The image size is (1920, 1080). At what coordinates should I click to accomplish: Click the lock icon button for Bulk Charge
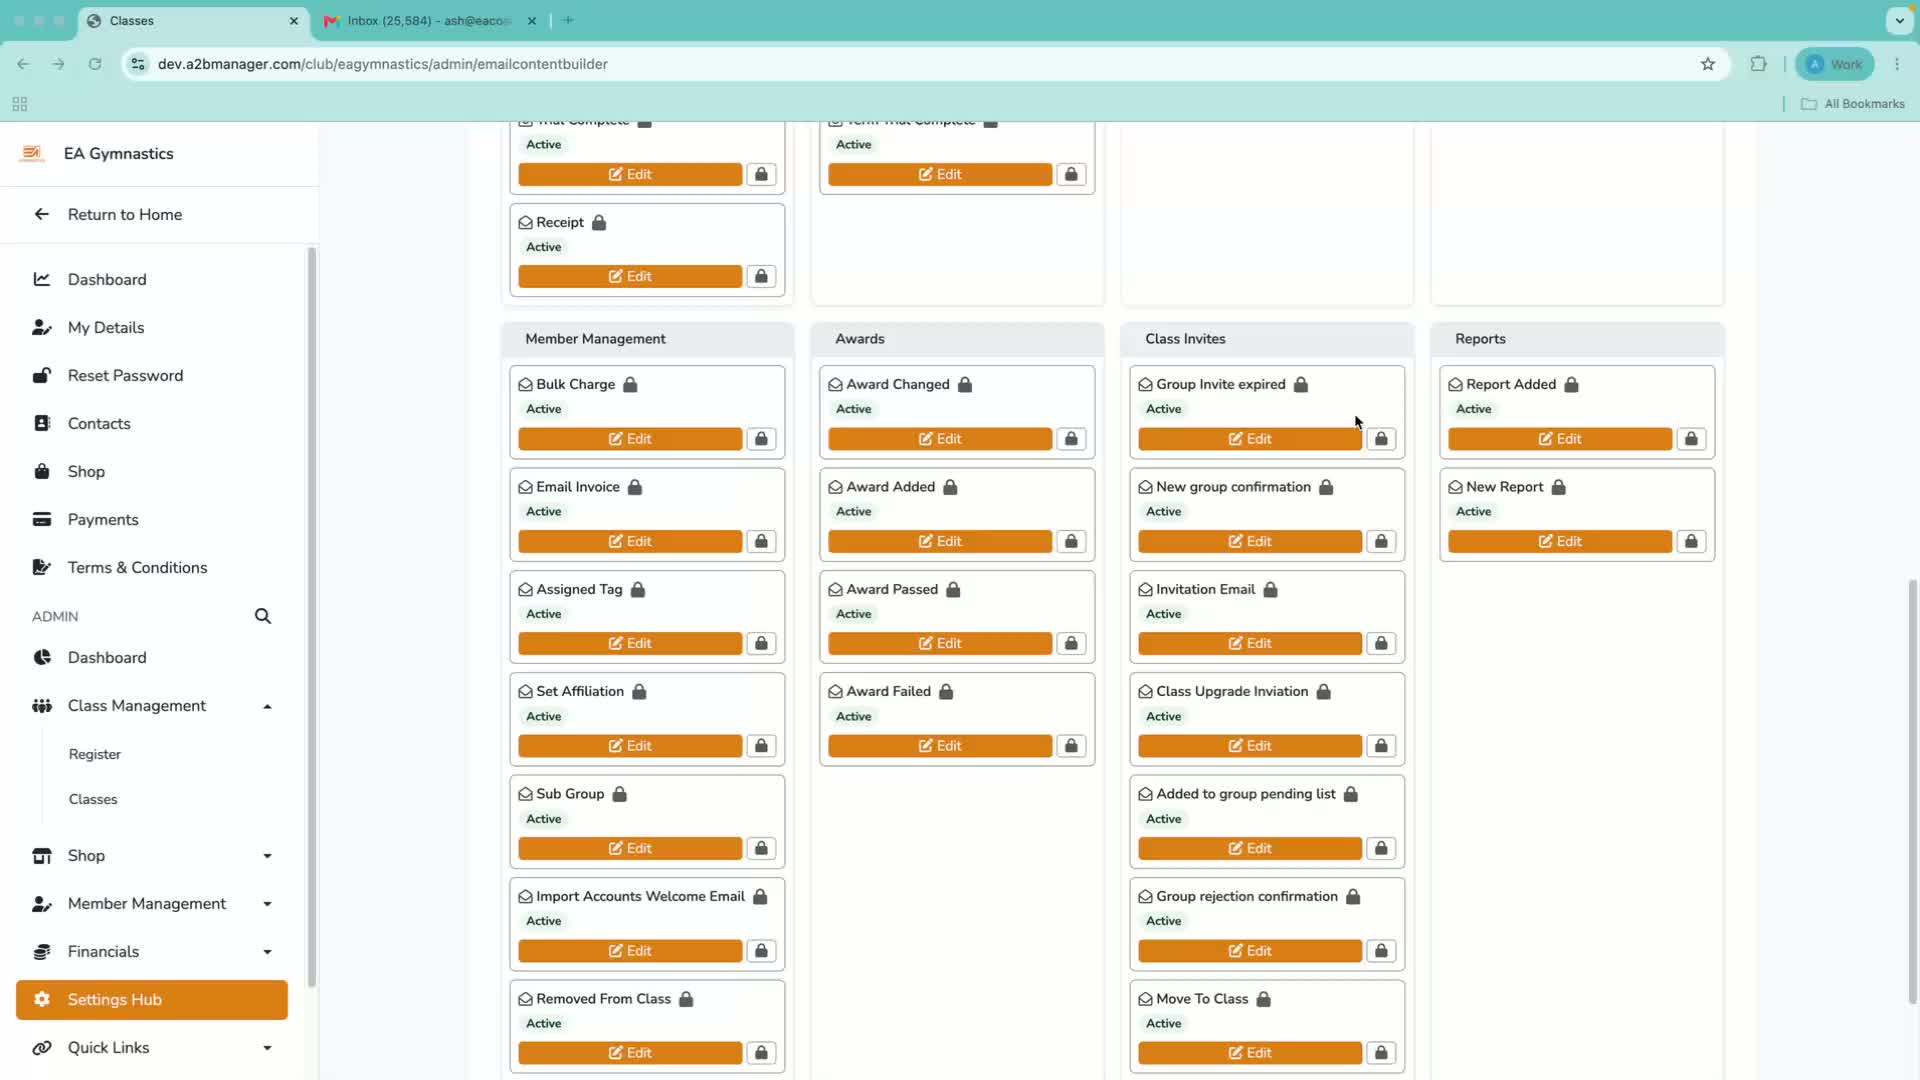[761, 439]
